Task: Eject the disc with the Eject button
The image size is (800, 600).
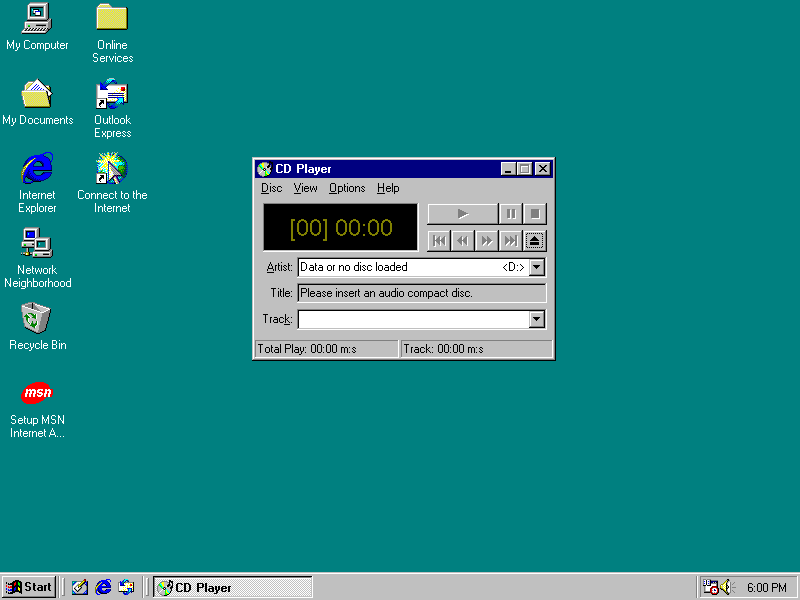Action: (x=535, y=241)
